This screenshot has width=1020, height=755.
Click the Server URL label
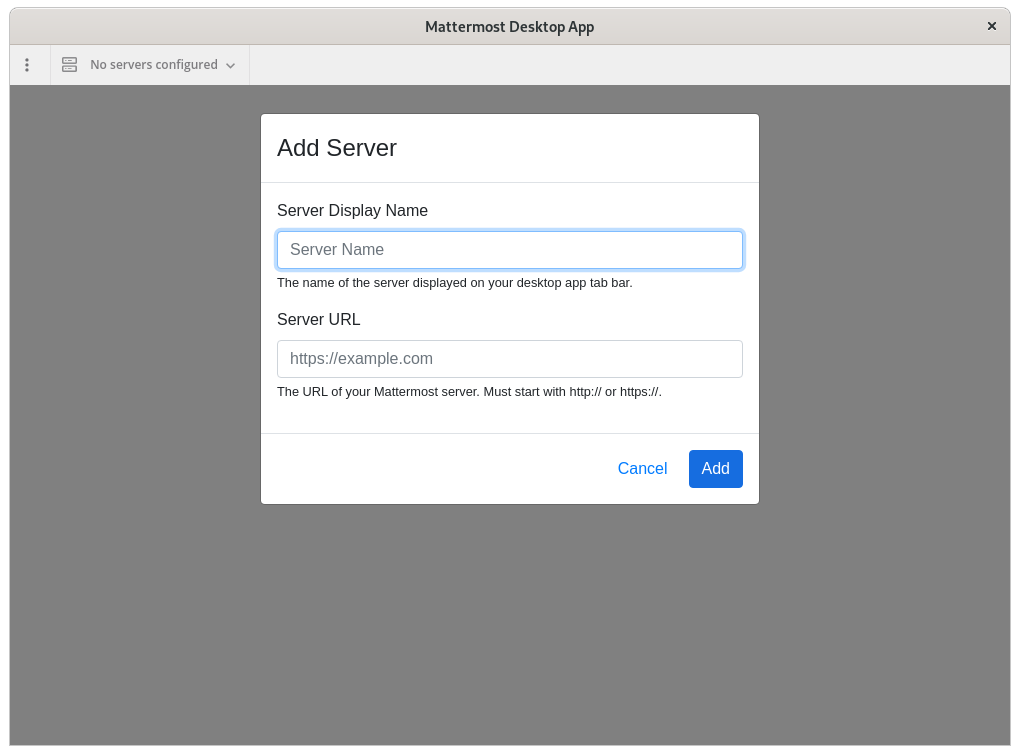(x=318, y=320)
